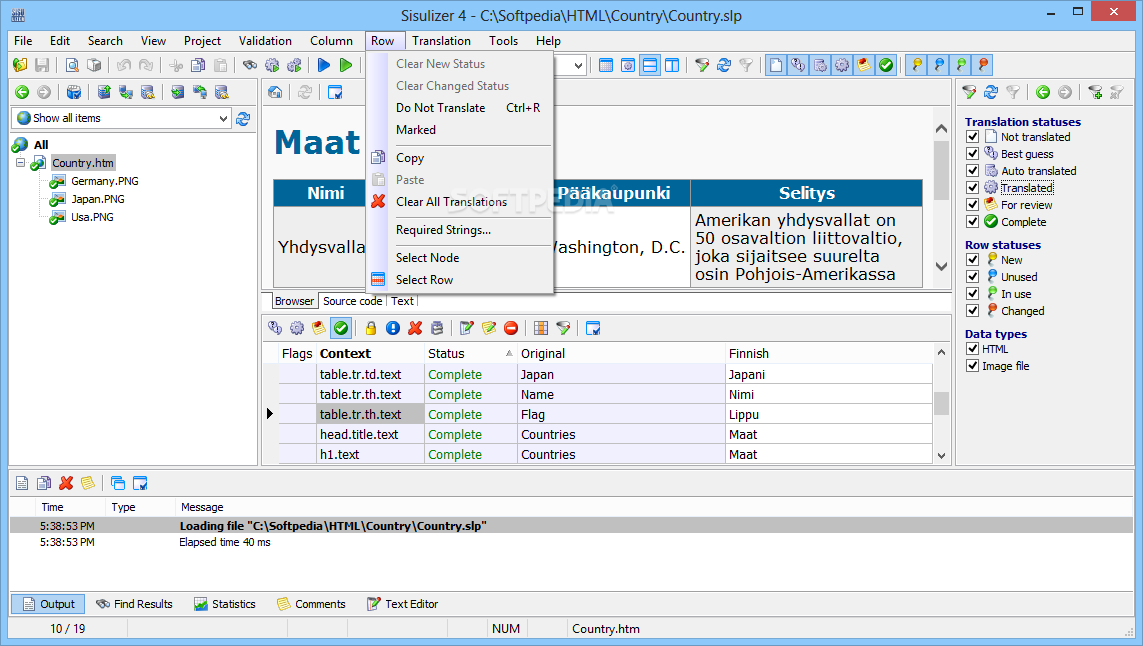Click the red Changed pin toolbar icon

click(x=983, y=65)
